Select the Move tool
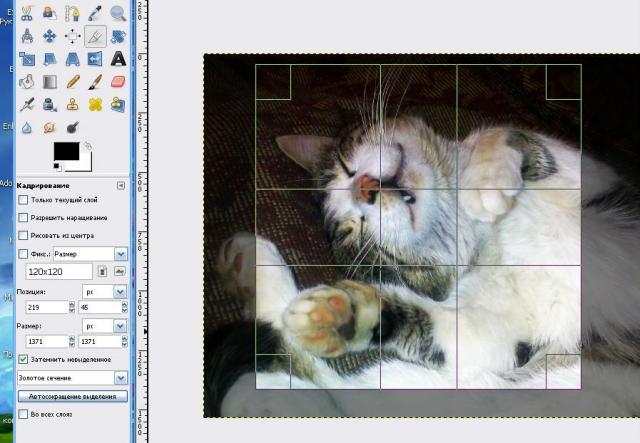This screenshot has width=640, height=443. (x=49, y=37)
